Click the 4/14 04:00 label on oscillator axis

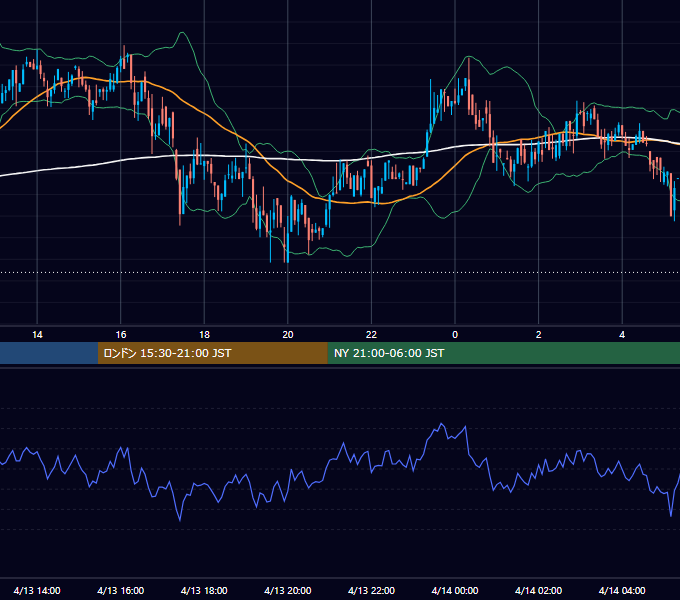(x=622, y=590)
